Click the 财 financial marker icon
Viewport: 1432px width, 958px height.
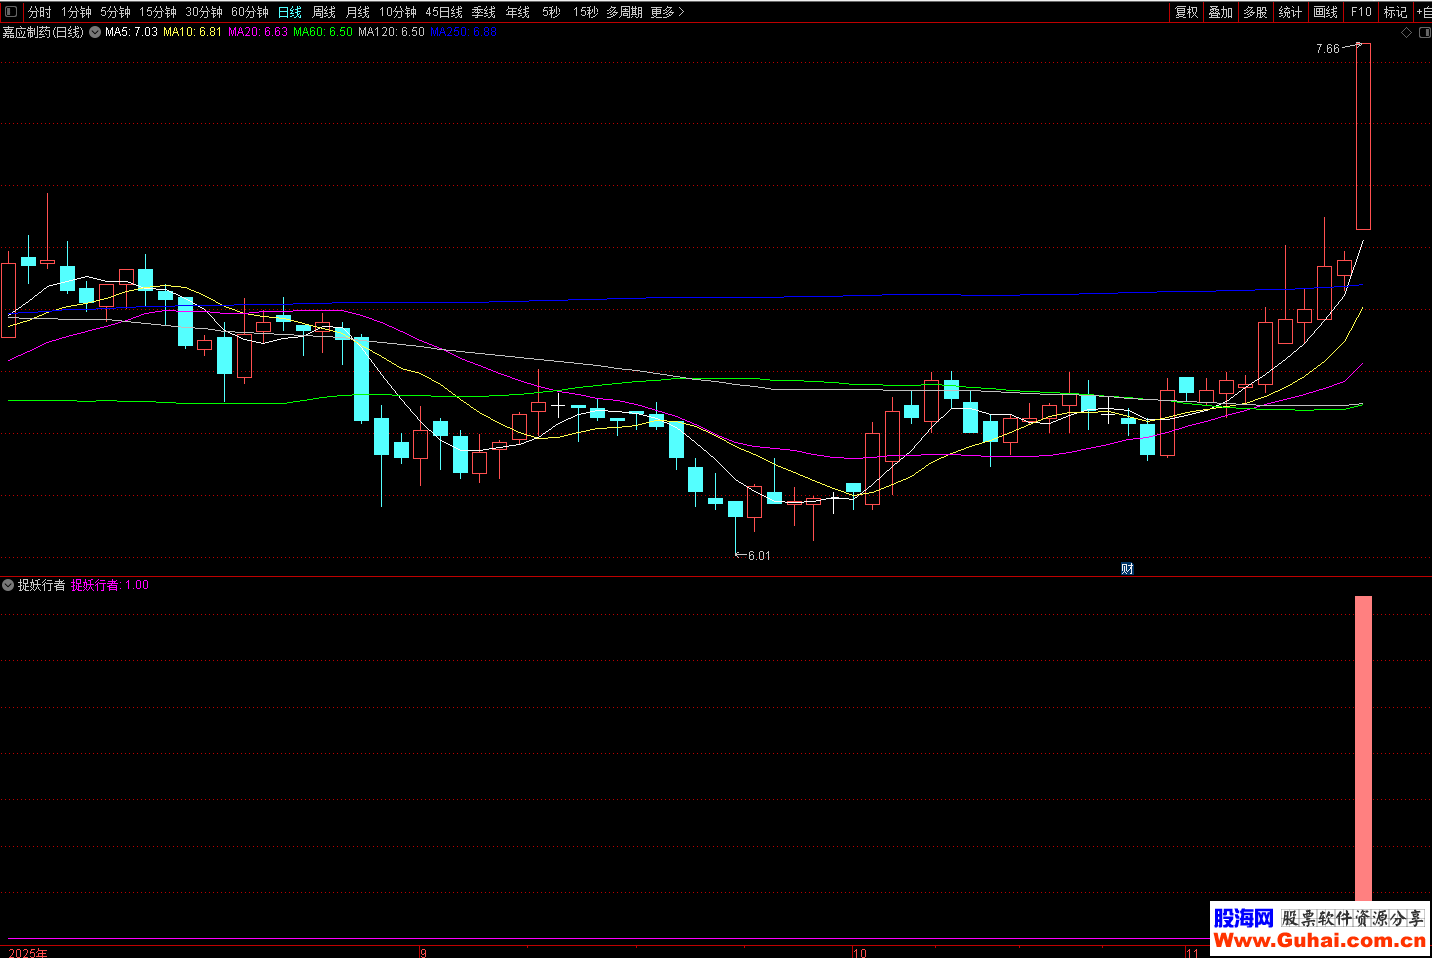pos(1127,569)
